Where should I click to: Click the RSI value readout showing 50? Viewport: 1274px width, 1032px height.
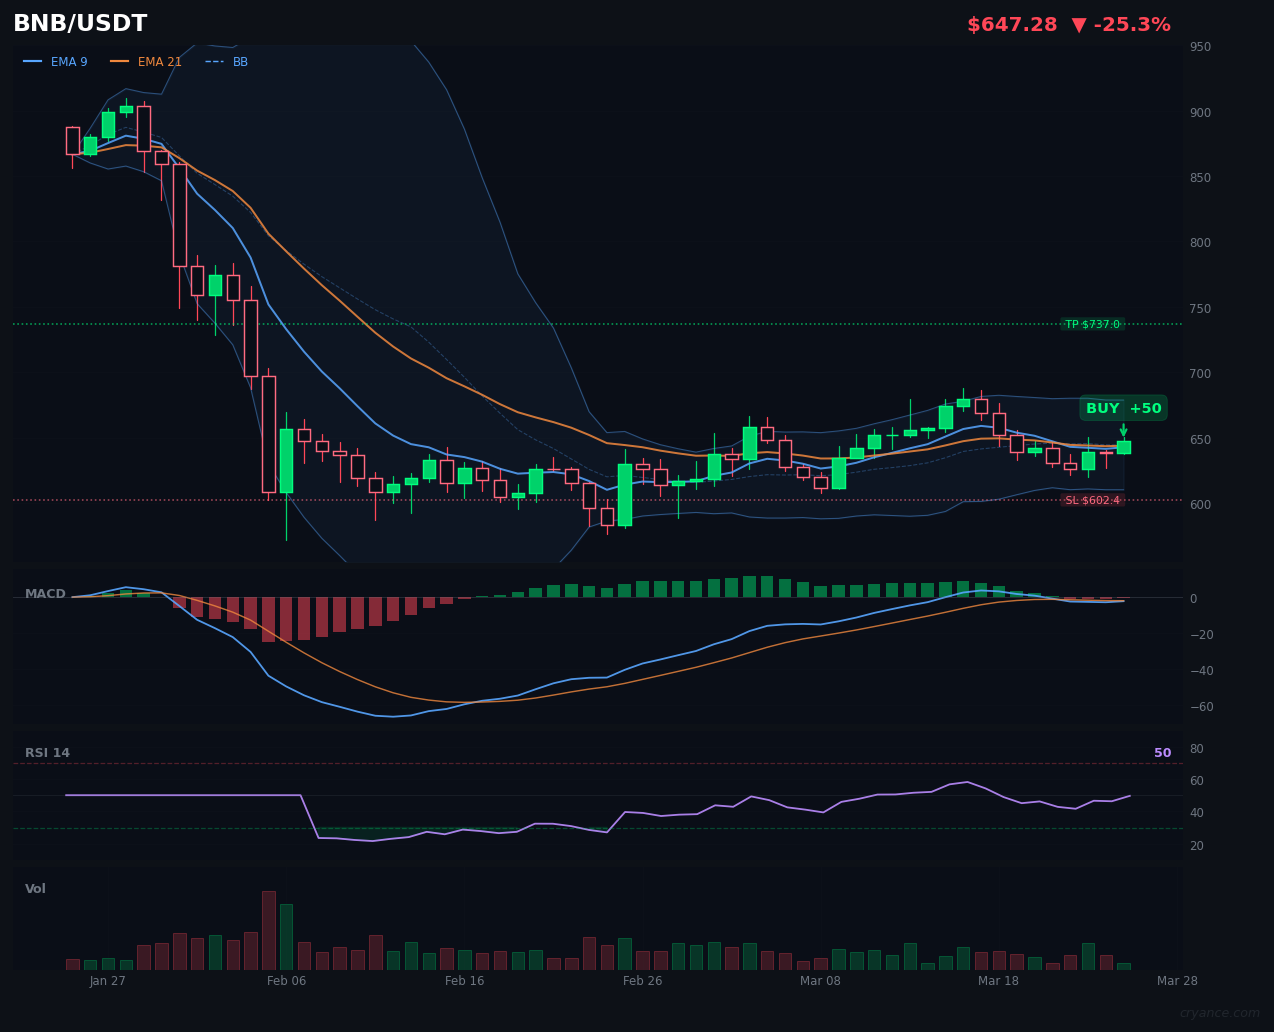(x=1162, y=752)
